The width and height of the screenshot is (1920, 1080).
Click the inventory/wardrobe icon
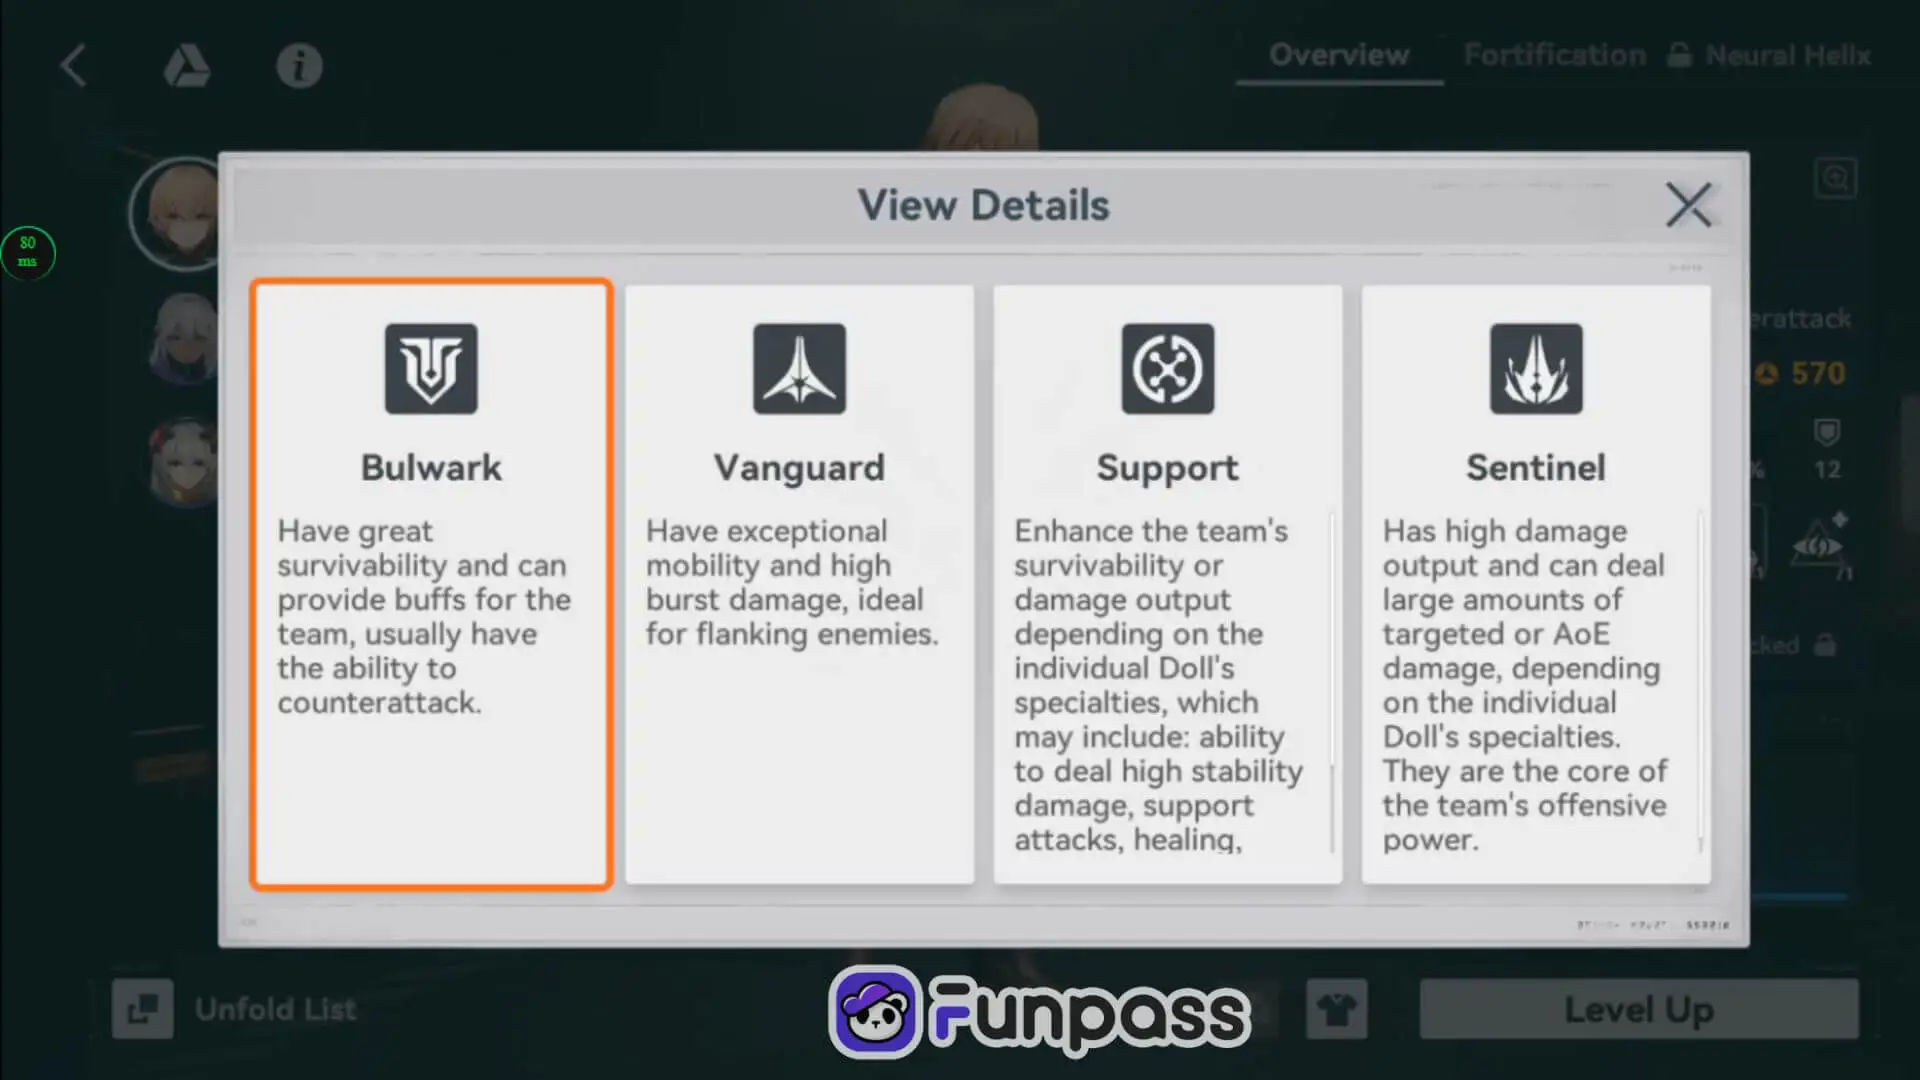pyautogui.click(x=1338, y=1009)
